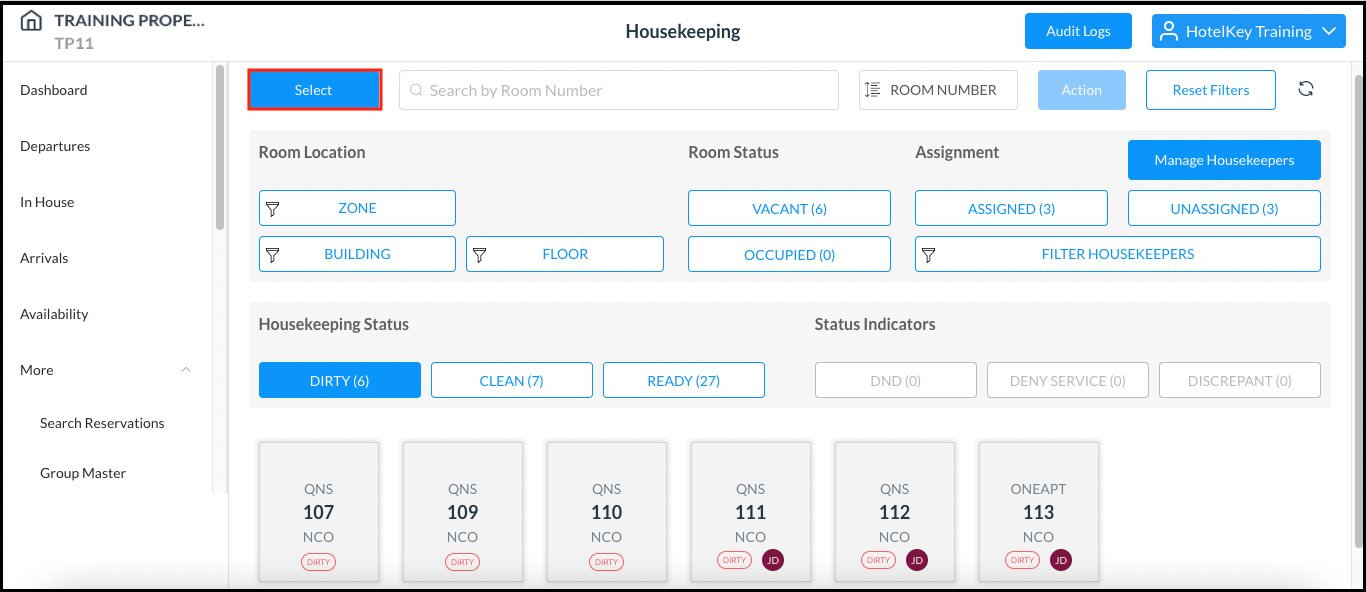This screenshot has width=1366, height=592.
Task: Open Search Reservations in the sidebar
Action: 102,423
